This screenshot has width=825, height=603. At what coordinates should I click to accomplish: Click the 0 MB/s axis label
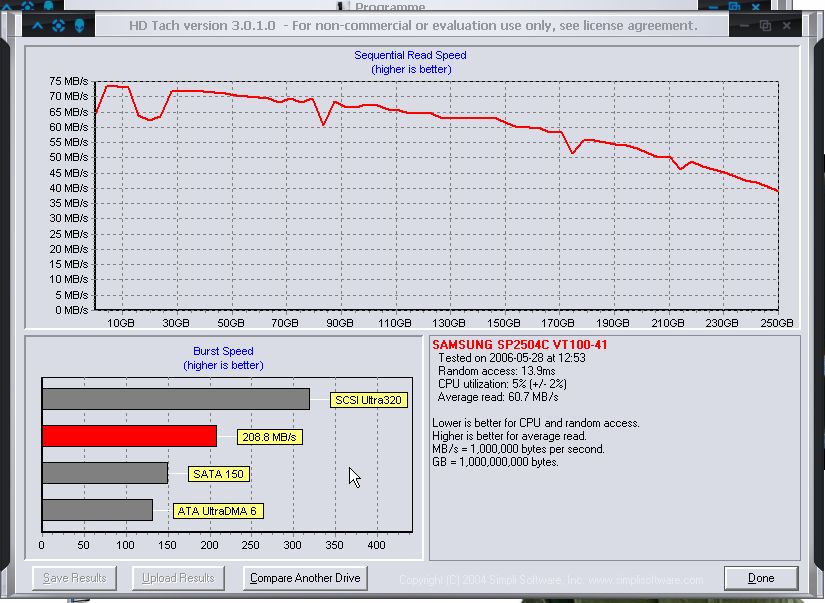coord(72,310)
